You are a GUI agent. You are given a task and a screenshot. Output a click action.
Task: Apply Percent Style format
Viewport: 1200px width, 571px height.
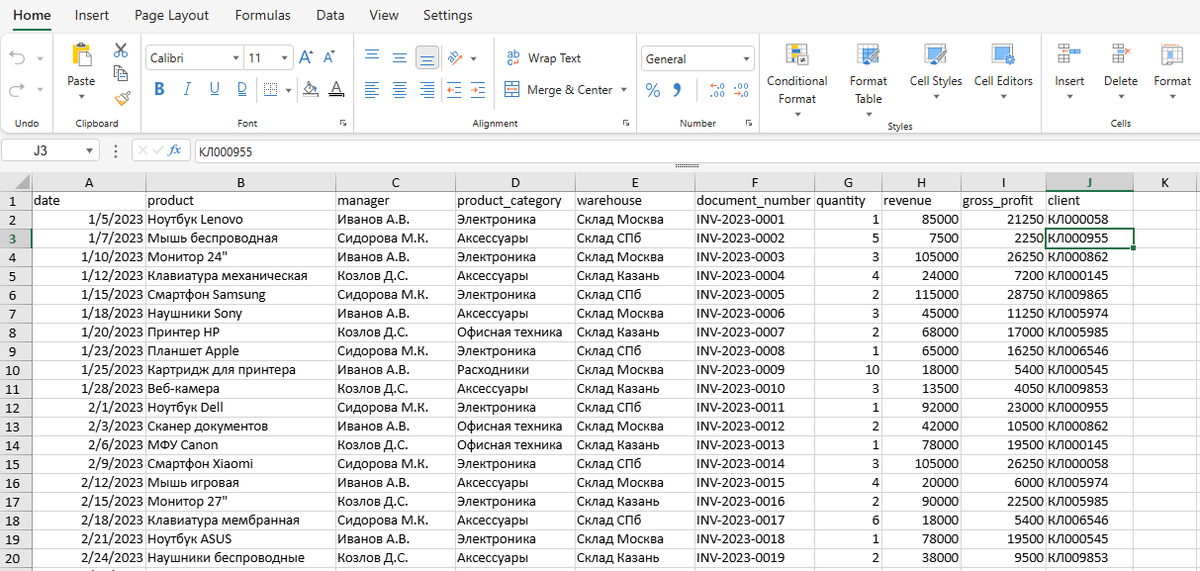point(653,90)
